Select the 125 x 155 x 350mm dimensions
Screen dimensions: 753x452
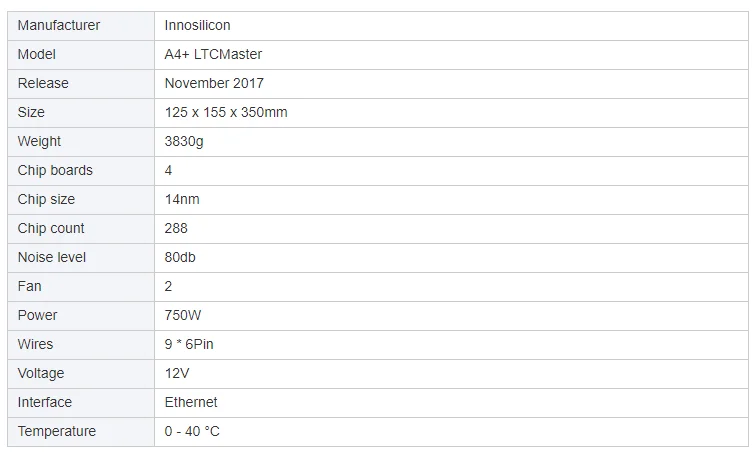(x=226, y=112)
